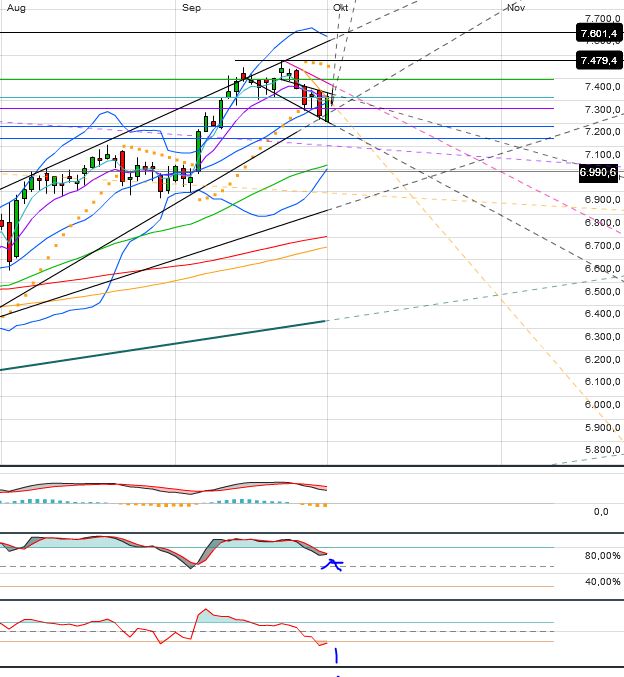Viewport: 624px width, 677px height.
Task: Click the 7.400,0 price axis value
Action: pos(603,87)
